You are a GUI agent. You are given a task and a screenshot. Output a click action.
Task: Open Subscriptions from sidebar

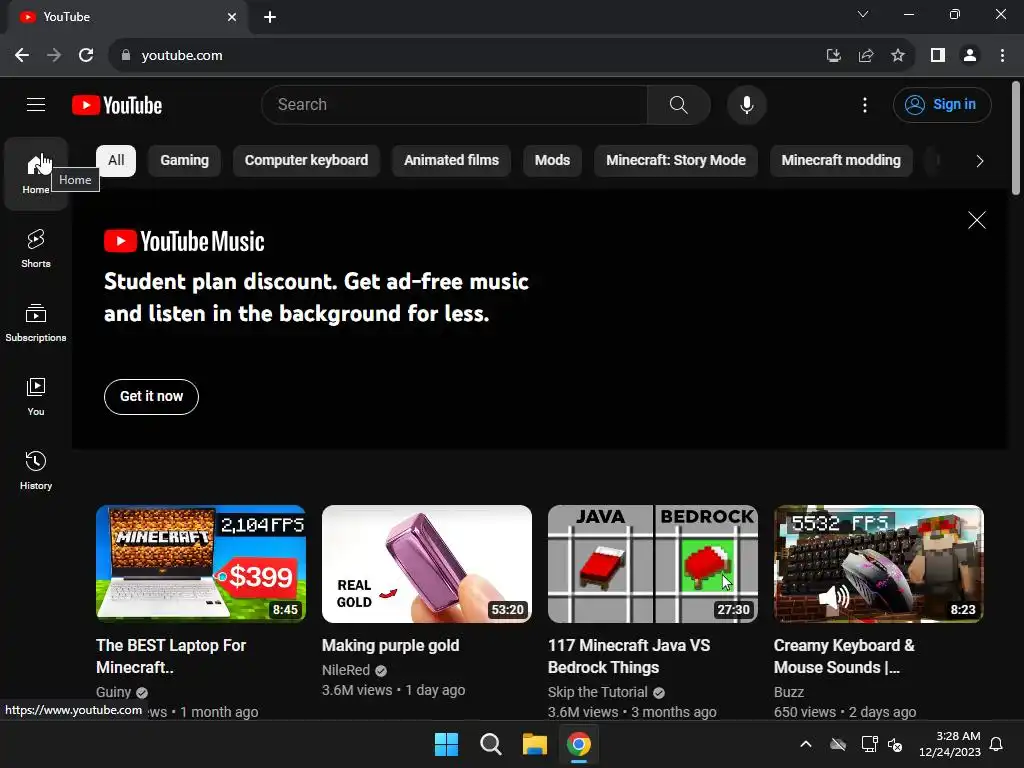click(36, 323)
